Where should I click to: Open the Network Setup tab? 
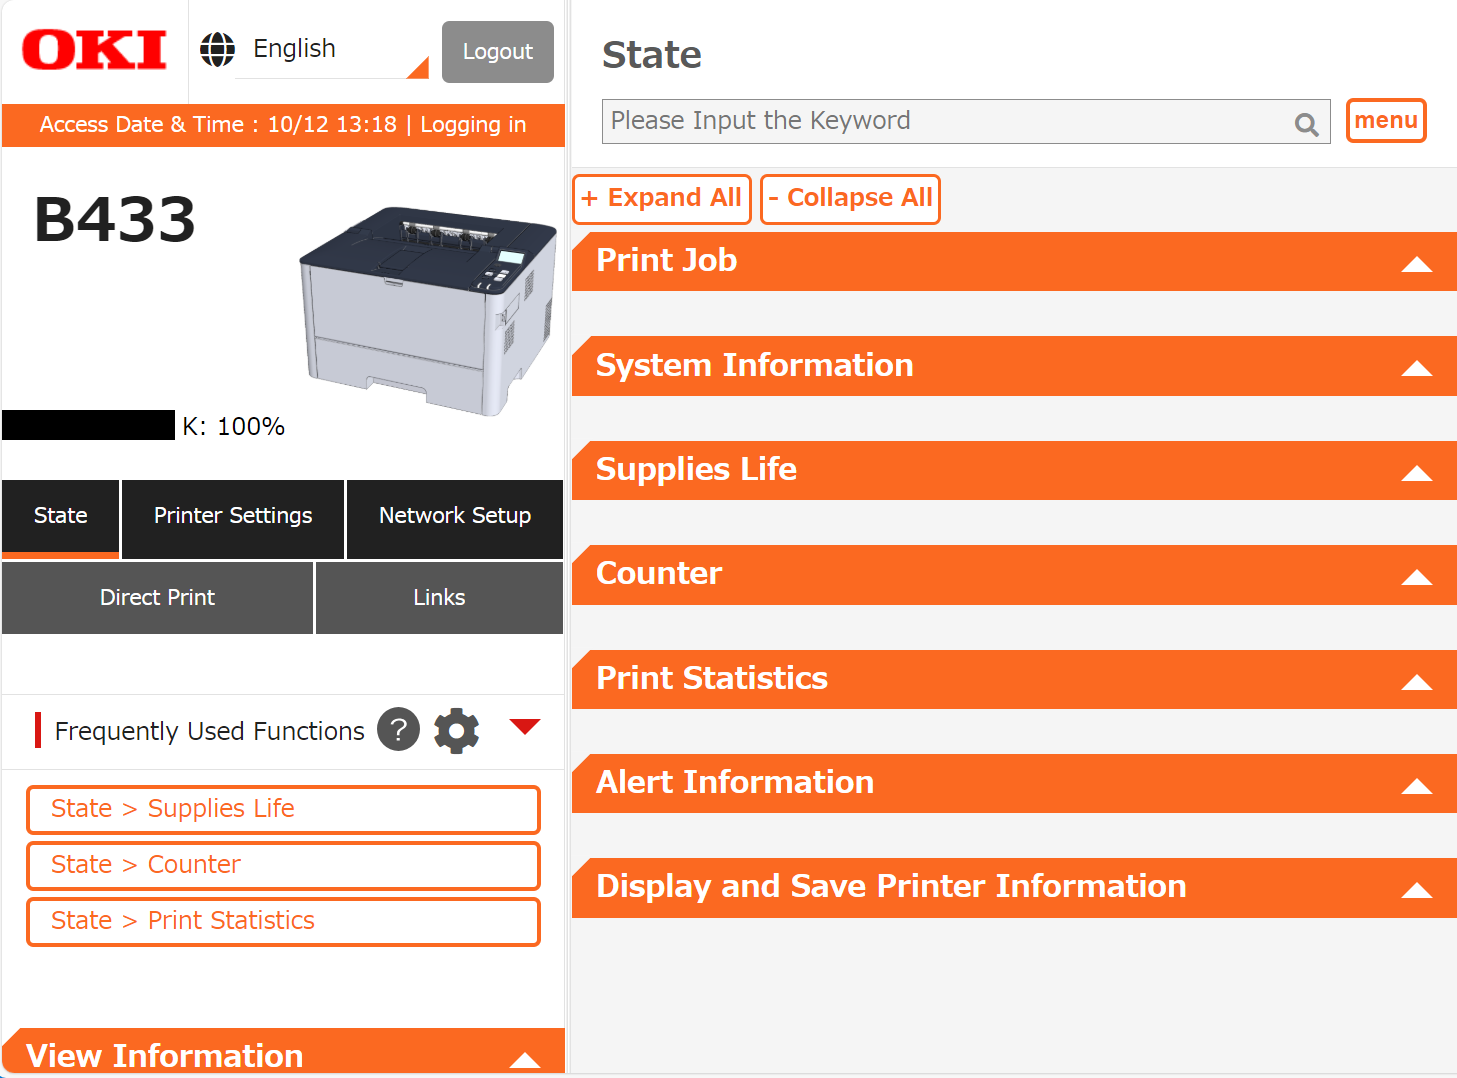click(455, 518)
